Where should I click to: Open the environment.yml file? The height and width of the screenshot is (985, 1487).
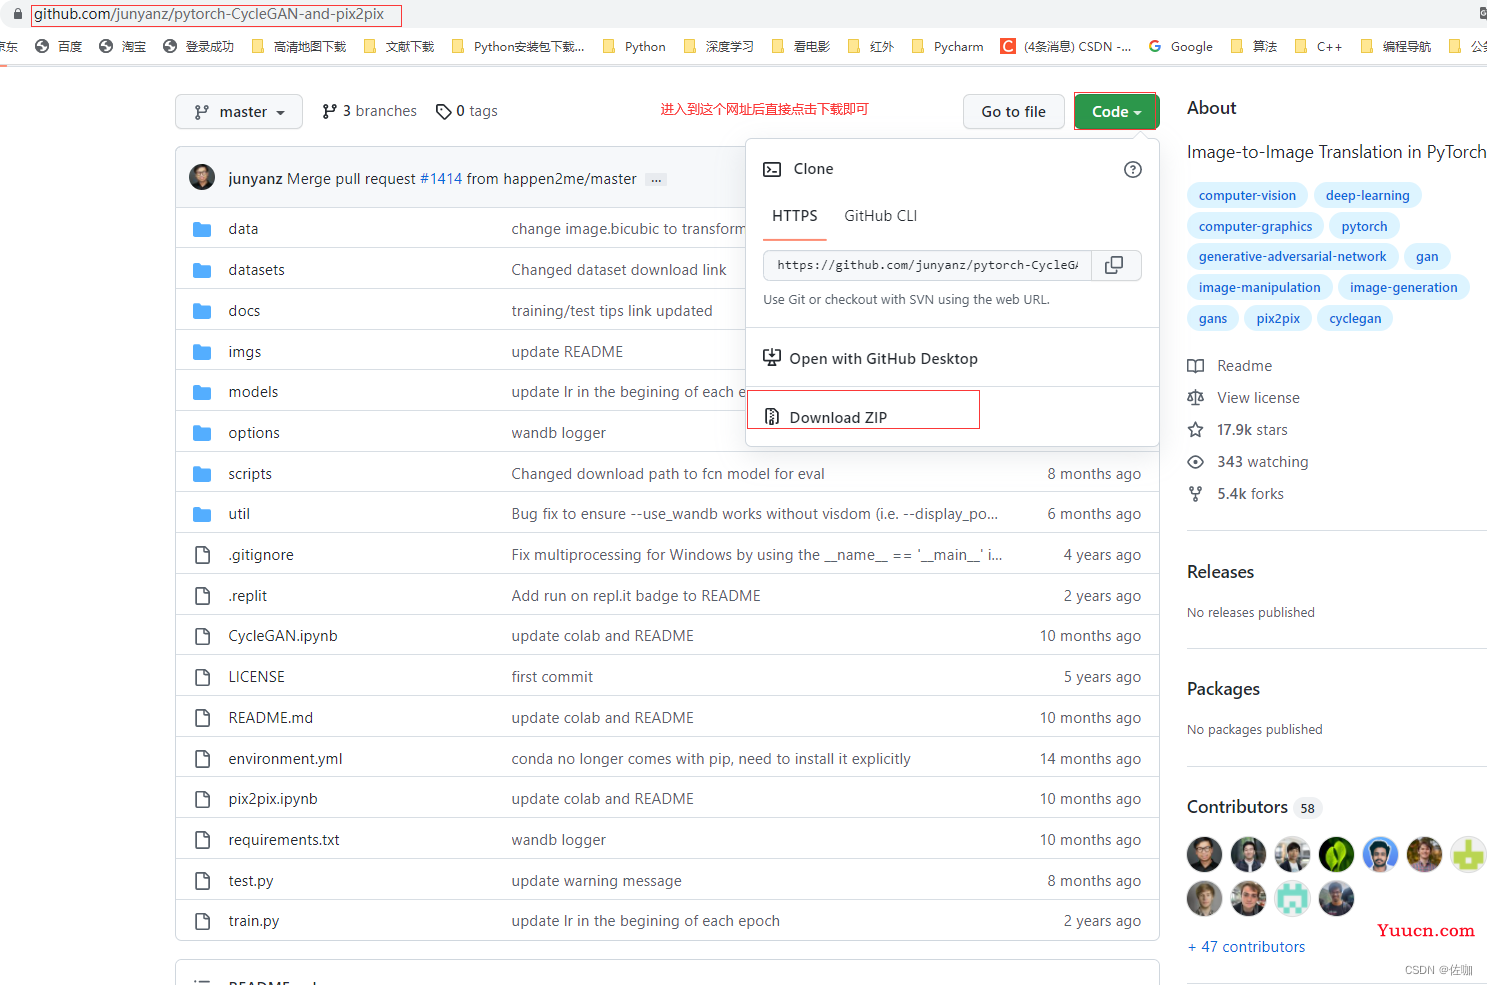pyautogui.click(x=285, y=759)
